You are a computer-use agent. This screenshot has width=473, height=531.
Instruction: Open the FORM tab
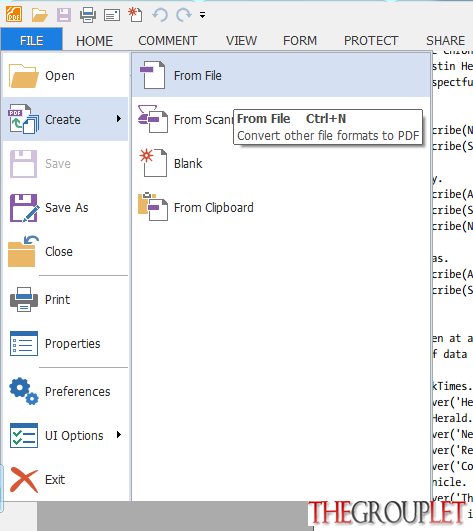[300, 41]
